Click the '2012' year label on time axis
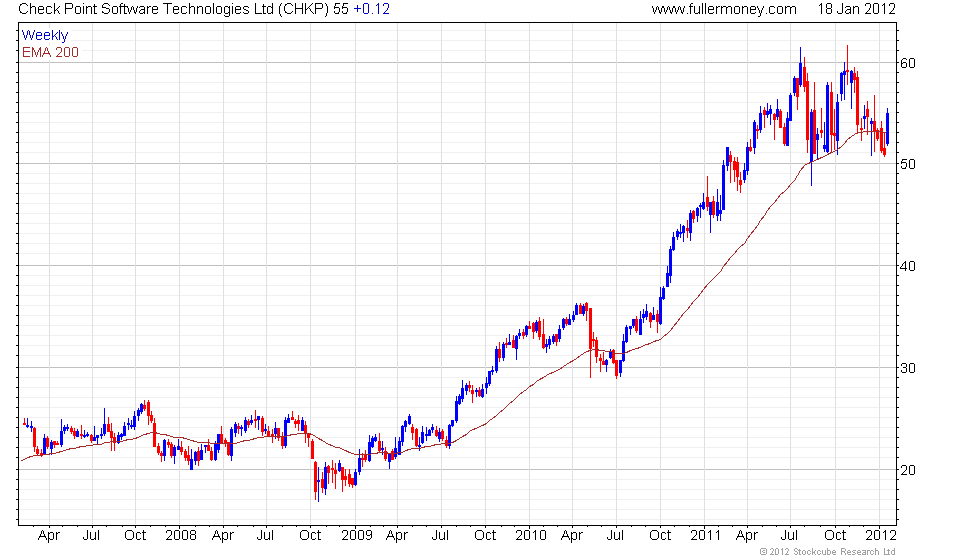The height and width of the screenshot is (560, 980). pyautogui.click(x=881, y=536)
